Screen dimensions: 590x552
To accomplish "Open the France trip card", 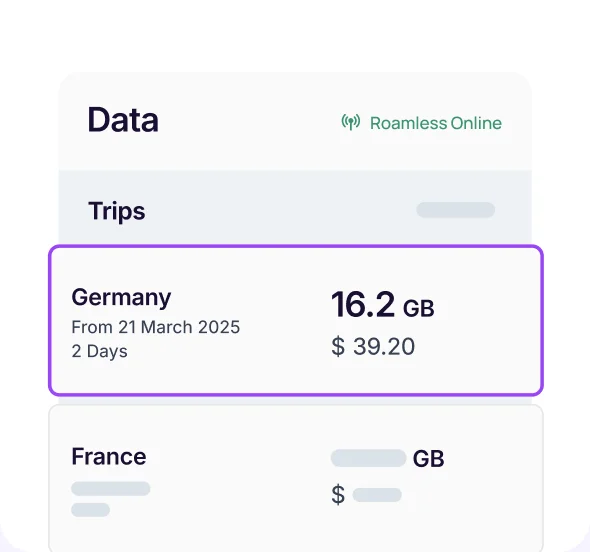I will [296, 478].
